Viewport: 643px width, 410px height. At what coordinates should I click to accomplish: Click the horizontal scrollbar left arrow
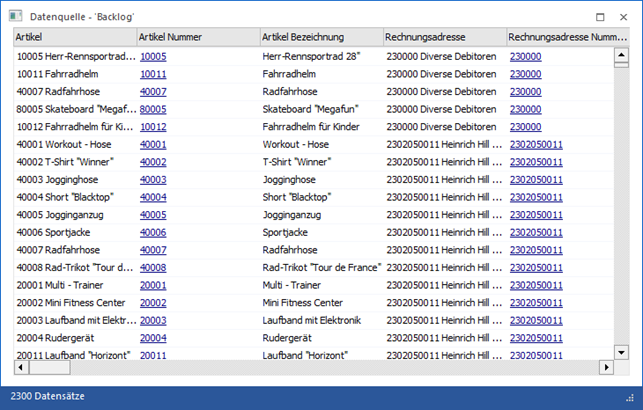pos(20,367)
